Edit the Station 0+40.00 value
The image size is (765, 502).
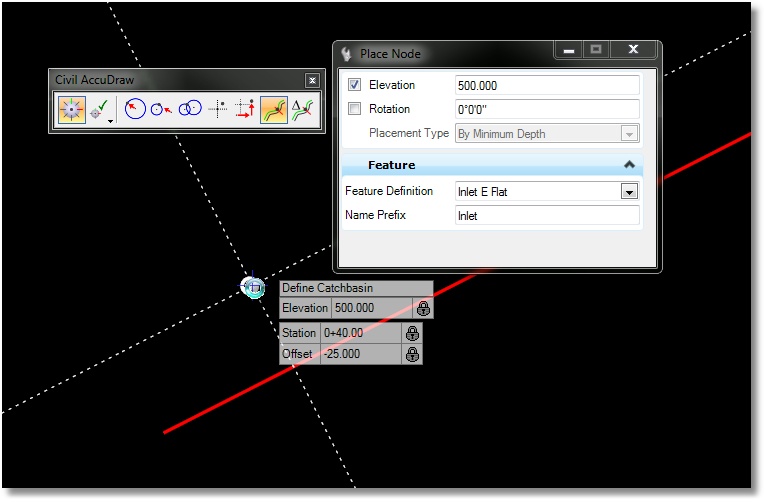[361, 333]
